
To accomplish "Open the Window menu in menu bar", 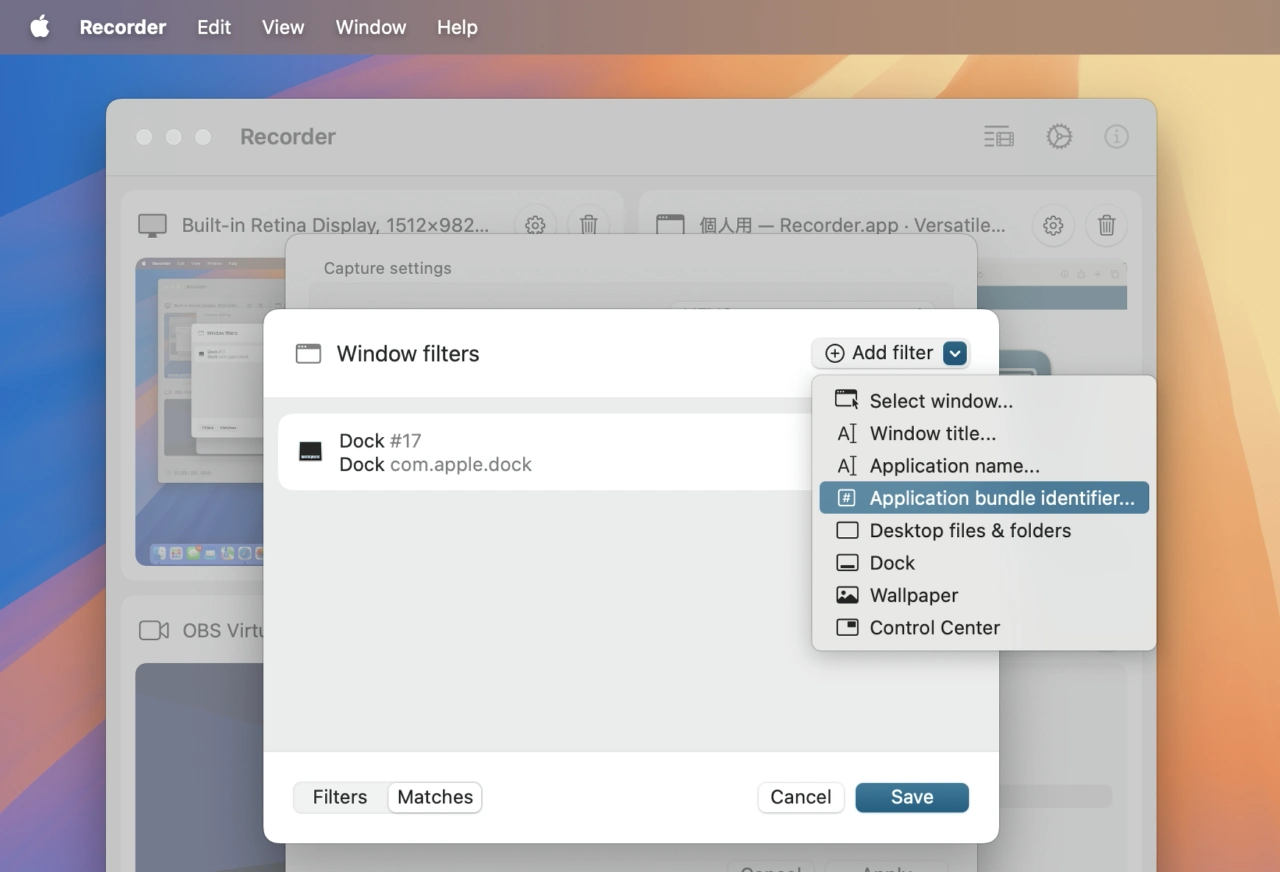I will [x=370, y=27].
